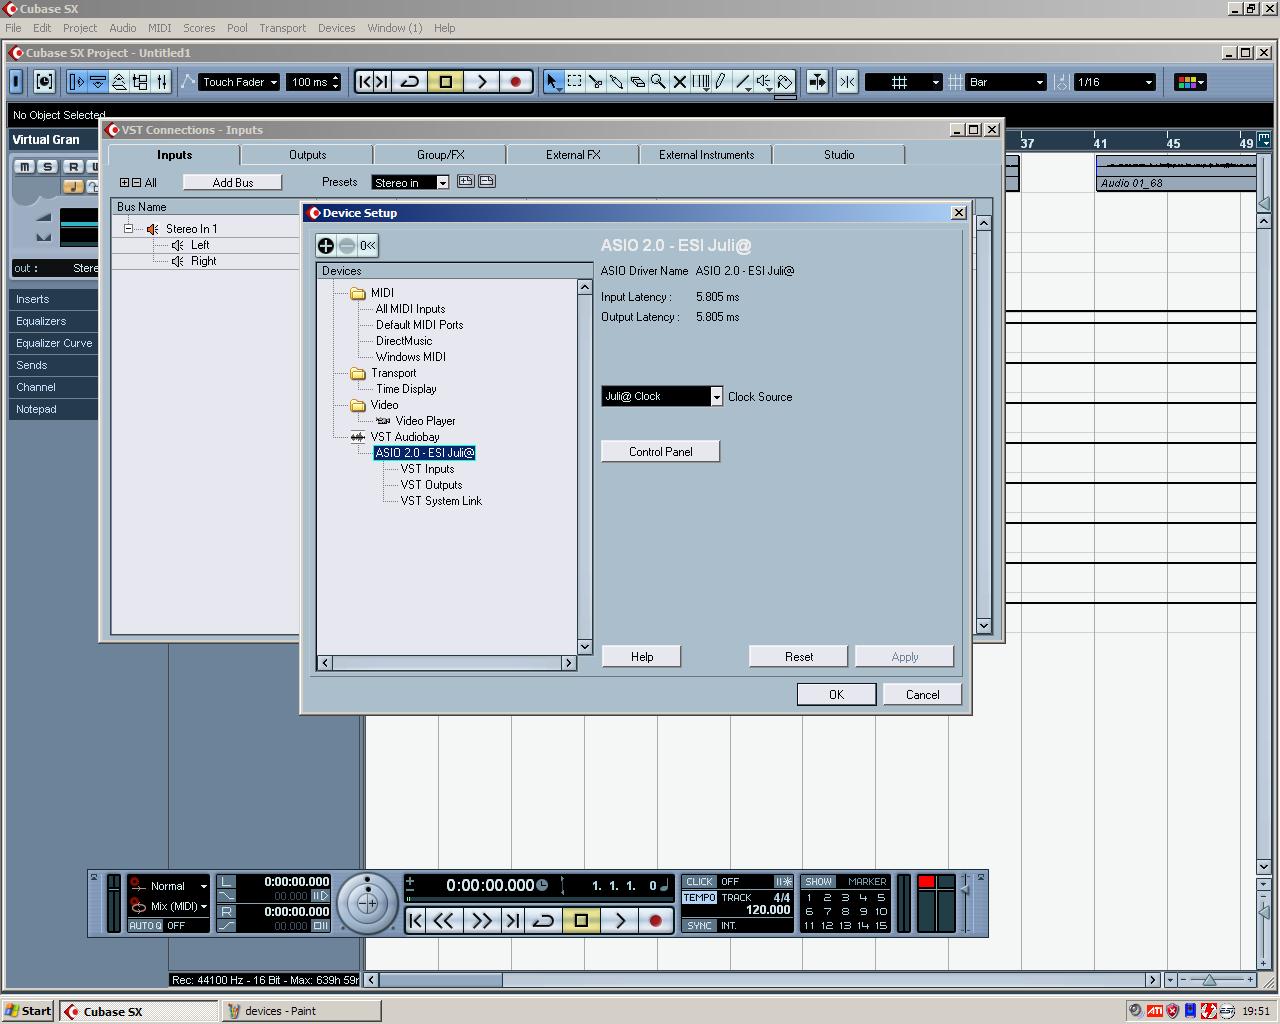Select the Erase tool
This screenshot has height=1024, width=1280.
[638, 82]
